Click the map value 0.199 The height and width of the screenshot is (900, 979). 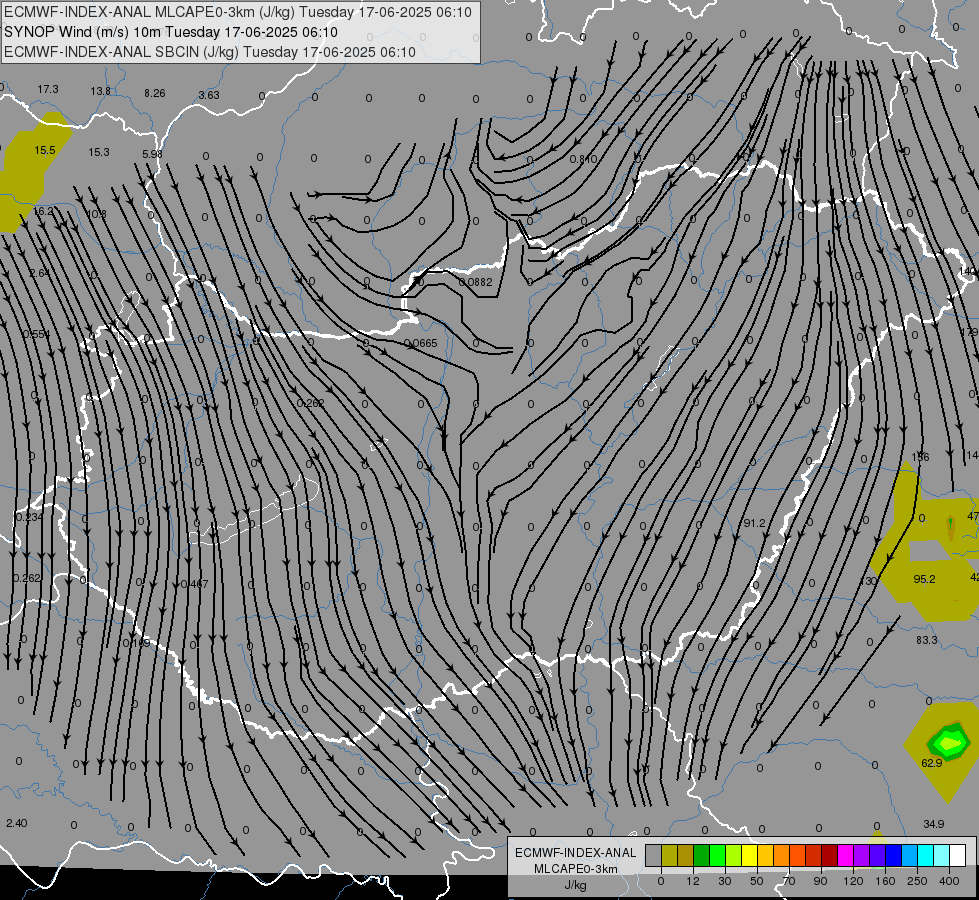point(136,643)
